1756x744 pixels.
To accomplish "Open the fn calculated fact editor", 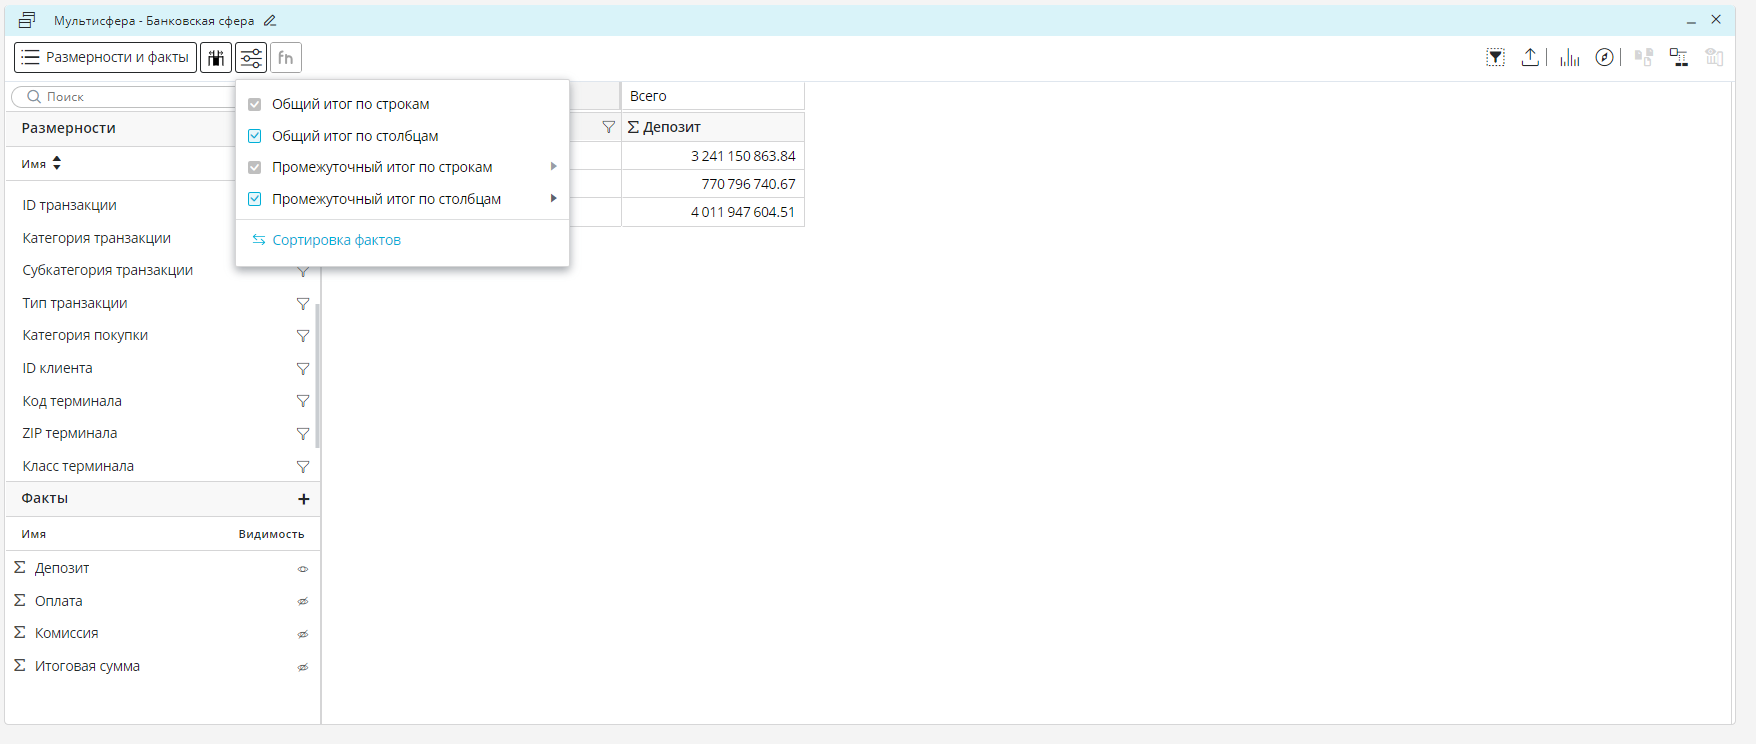I will pos(286,58).
